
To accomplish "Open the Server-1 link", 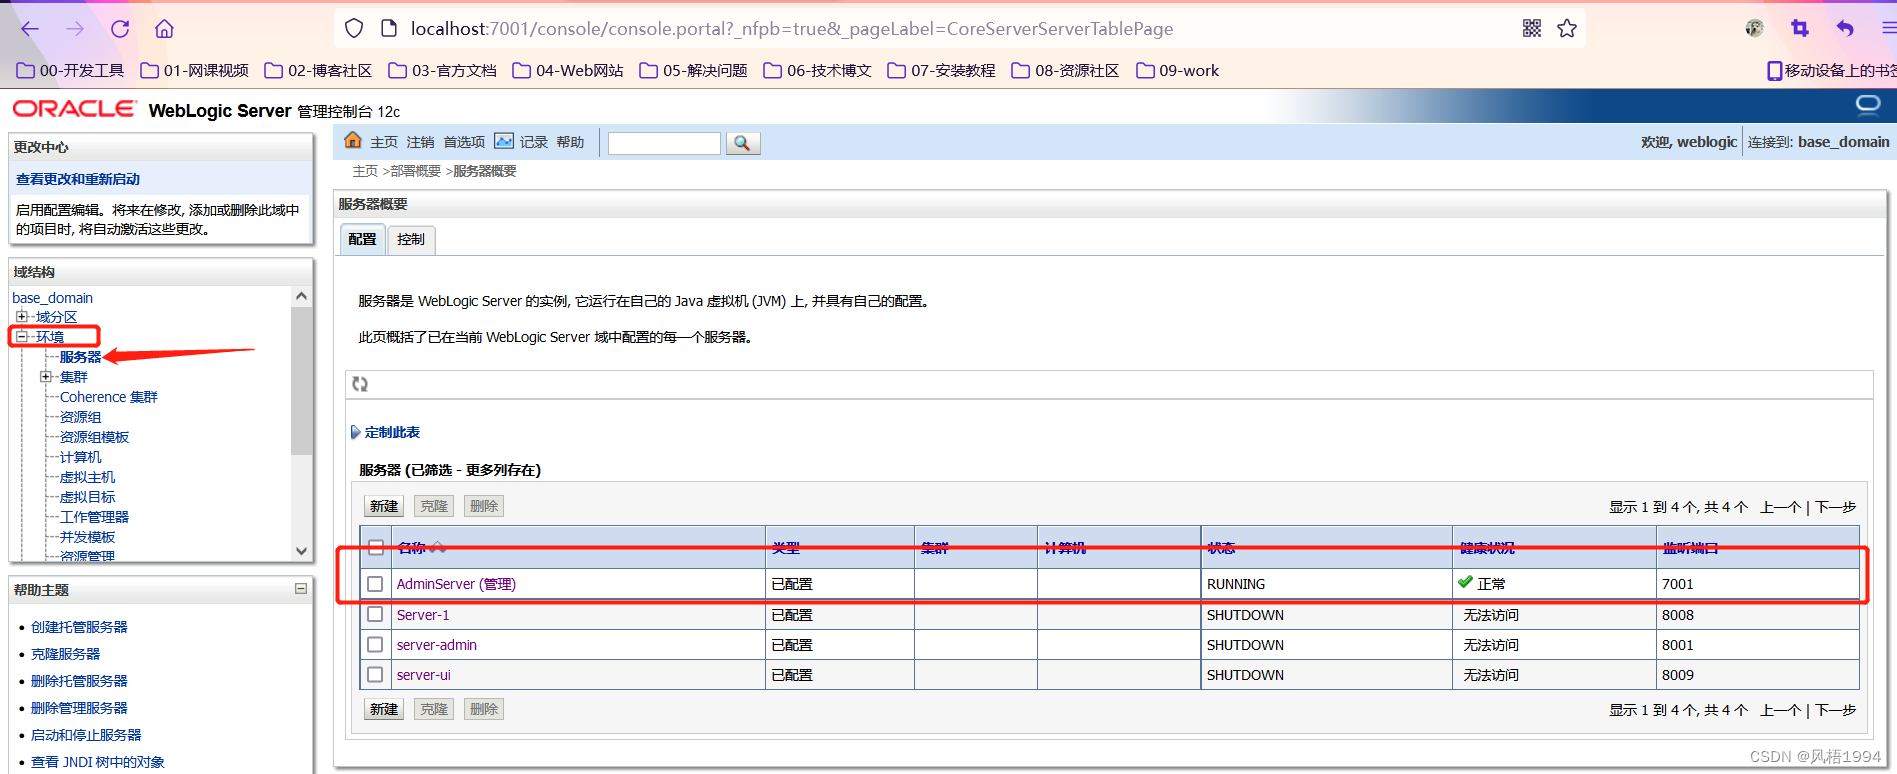I will (x=423, y=615).
